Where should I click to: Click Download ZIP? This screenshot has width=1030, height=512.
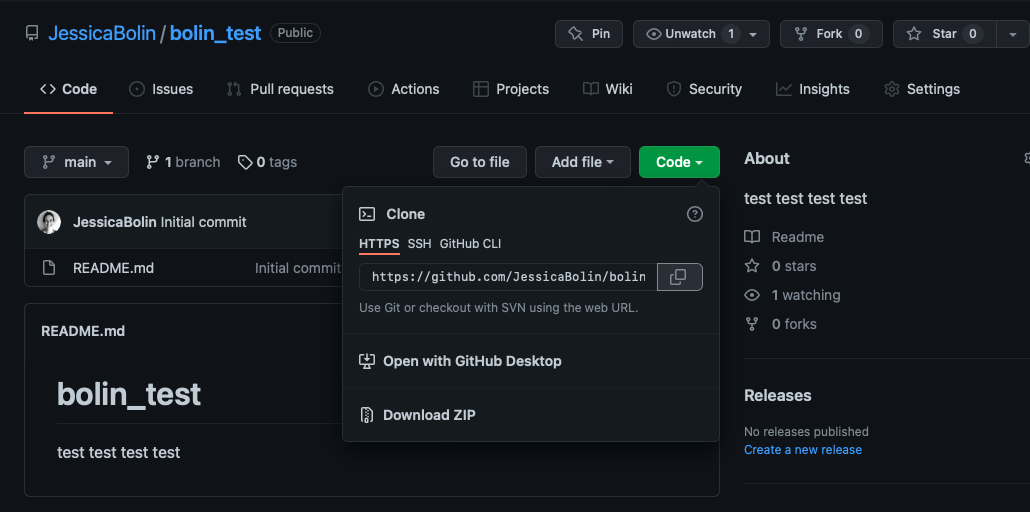[x=429, y=415]
